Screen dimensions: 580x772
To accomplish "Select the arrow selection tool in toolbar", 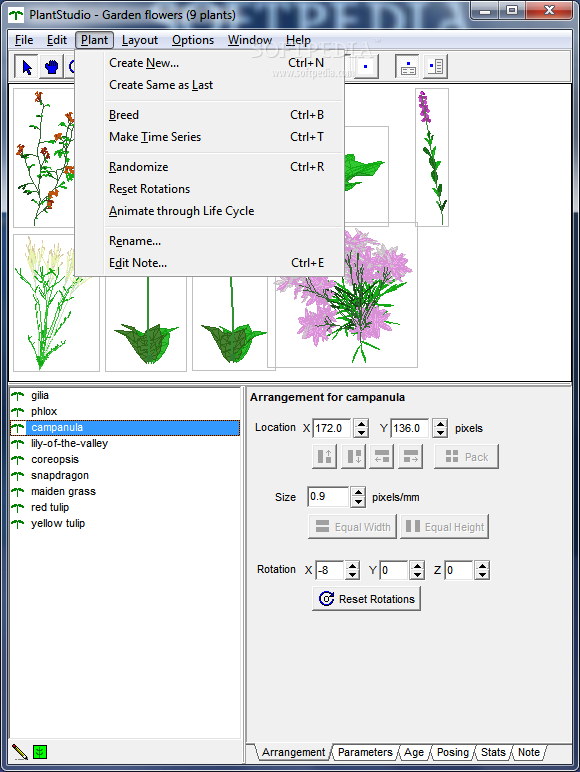I will [x=26, y=66].
